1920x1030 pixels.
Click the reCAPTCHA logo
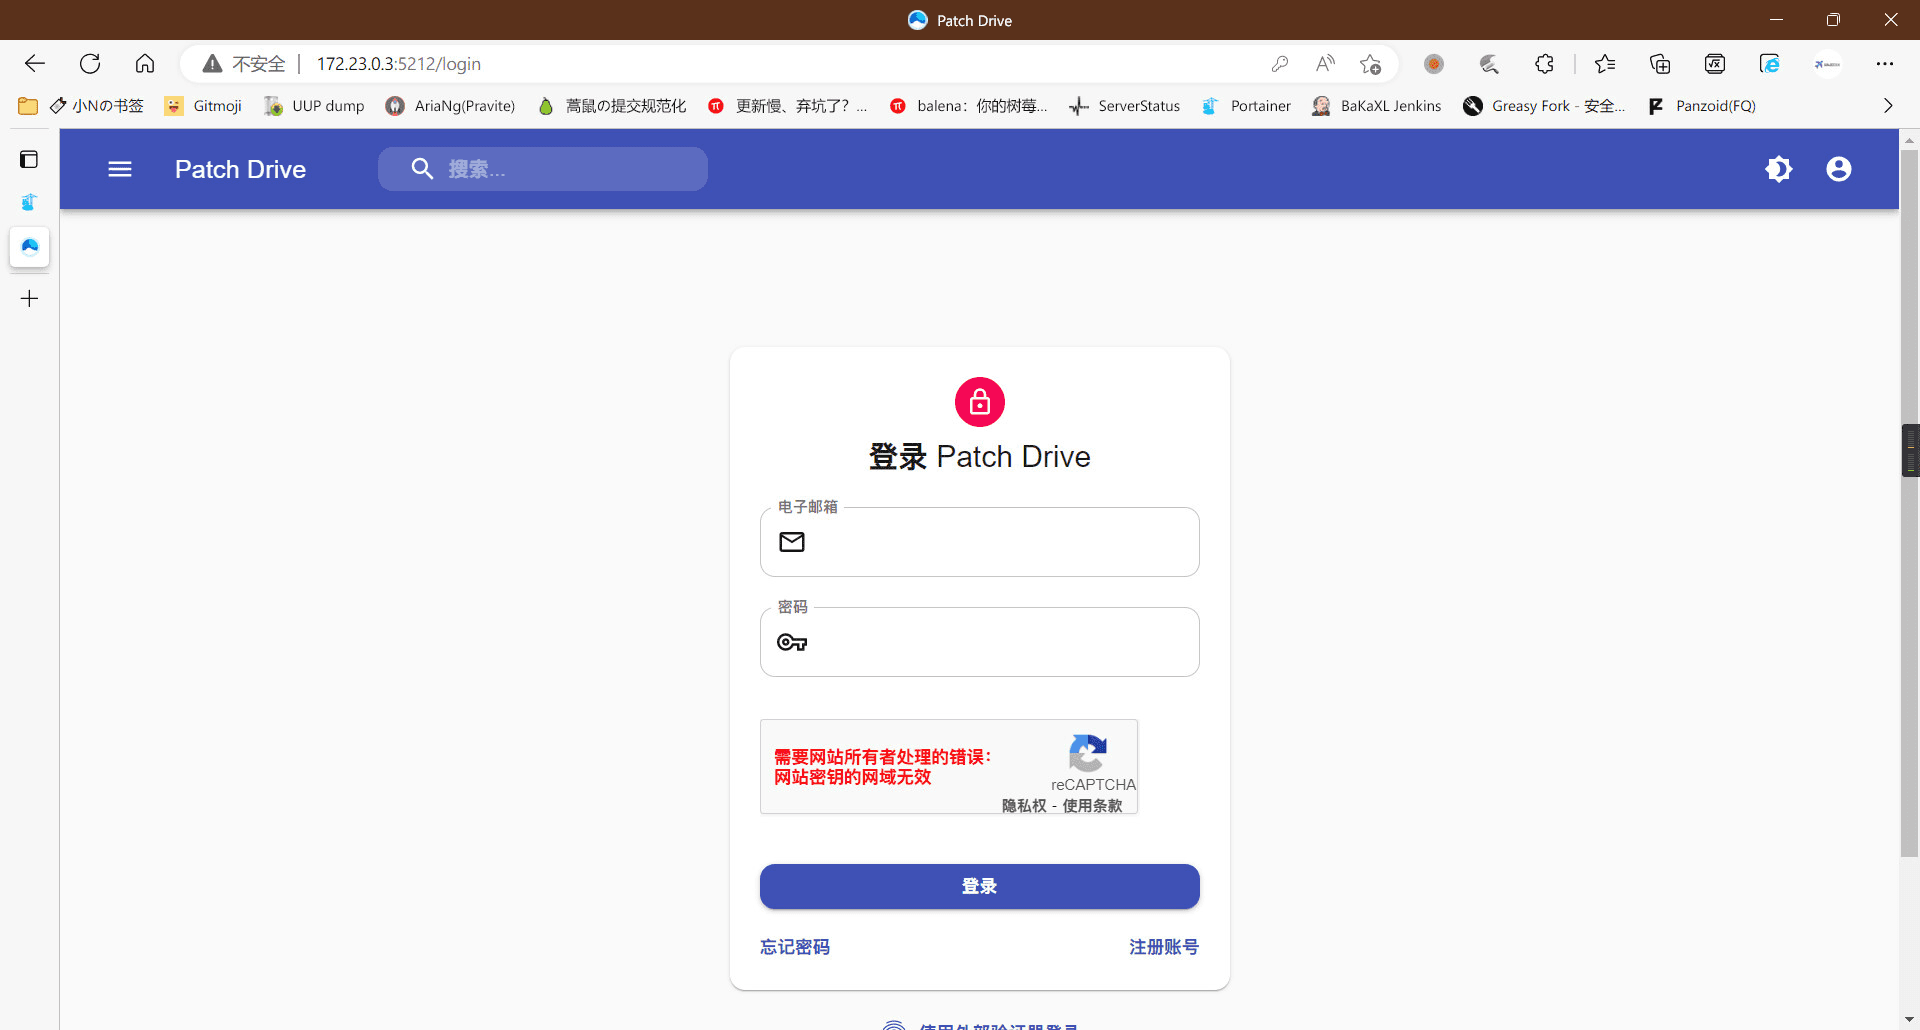[x=1087, y=753]
